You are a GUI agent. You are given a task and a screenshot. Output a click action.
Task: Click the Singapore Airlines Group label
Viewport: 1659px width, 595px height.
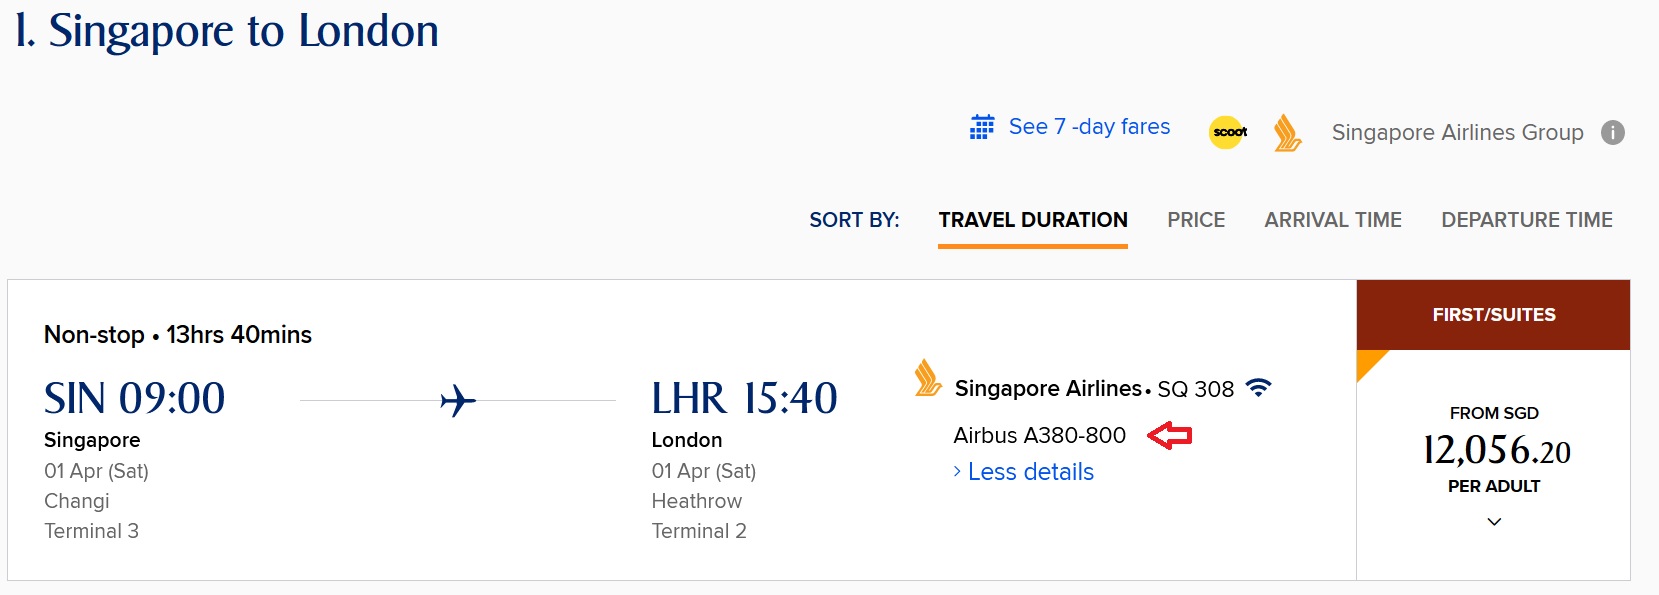[x=1457, y=133]
